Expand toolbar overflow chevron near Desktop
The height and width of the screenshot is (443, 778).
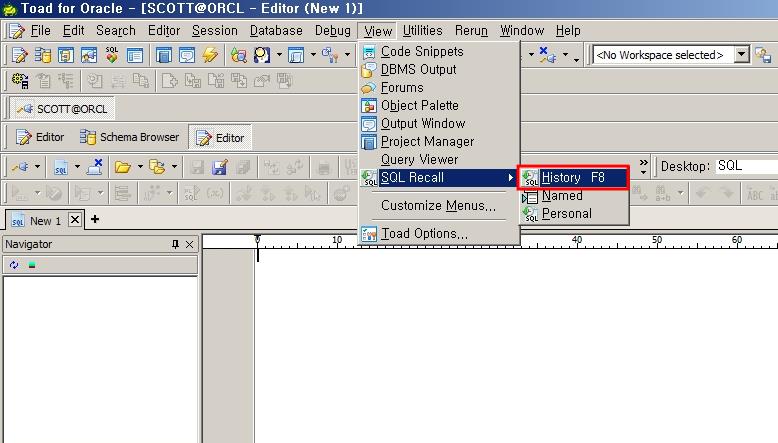pos(643,166)
